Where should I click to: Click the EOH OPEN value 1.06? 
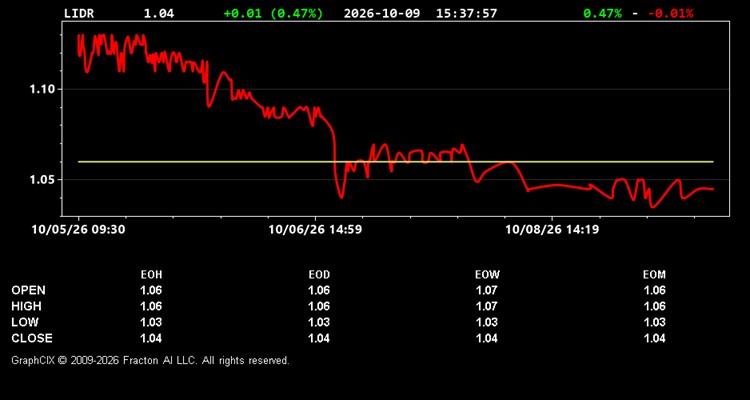151,290
